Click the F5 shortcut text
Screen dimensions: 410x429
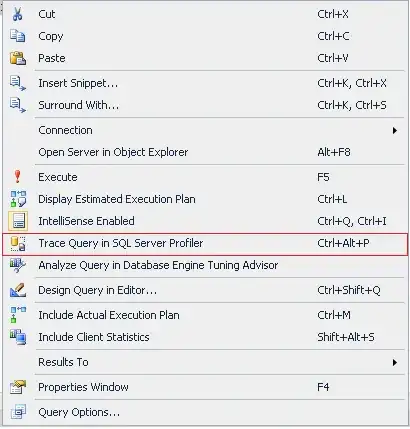(x=323, y=177)
